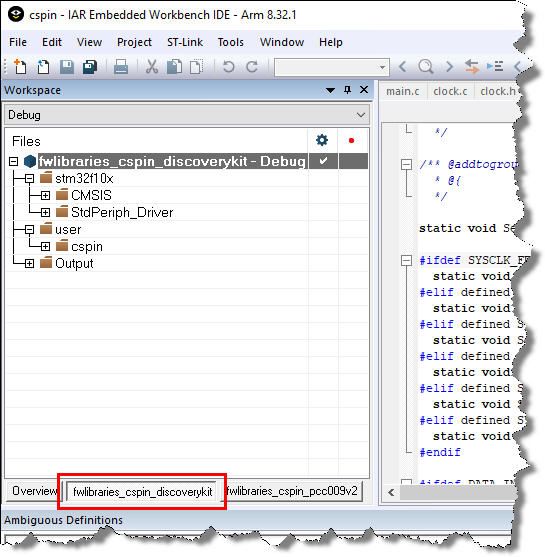The height and width of the screenshot is (557, 545).
Task: Click the blue project cube icon
Action: [30, 161]
